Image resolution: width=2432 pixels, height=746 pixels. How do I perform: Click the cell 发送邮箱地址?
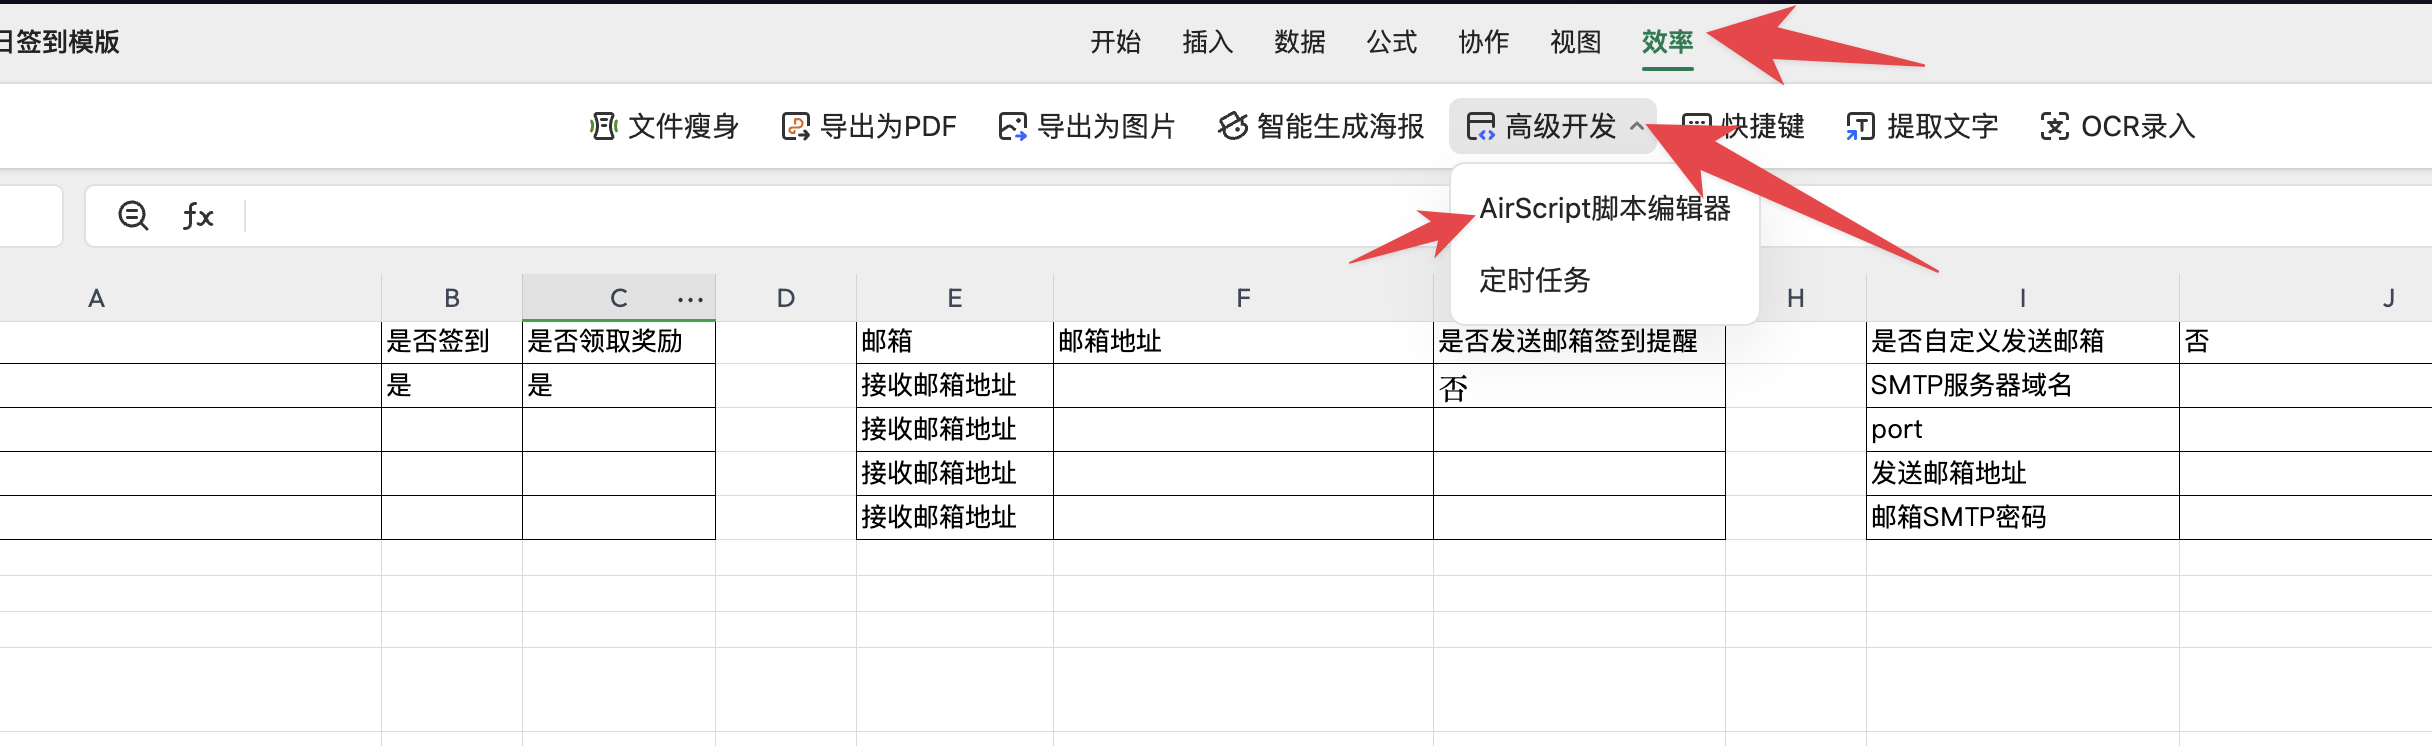(x=2023, y=474)
